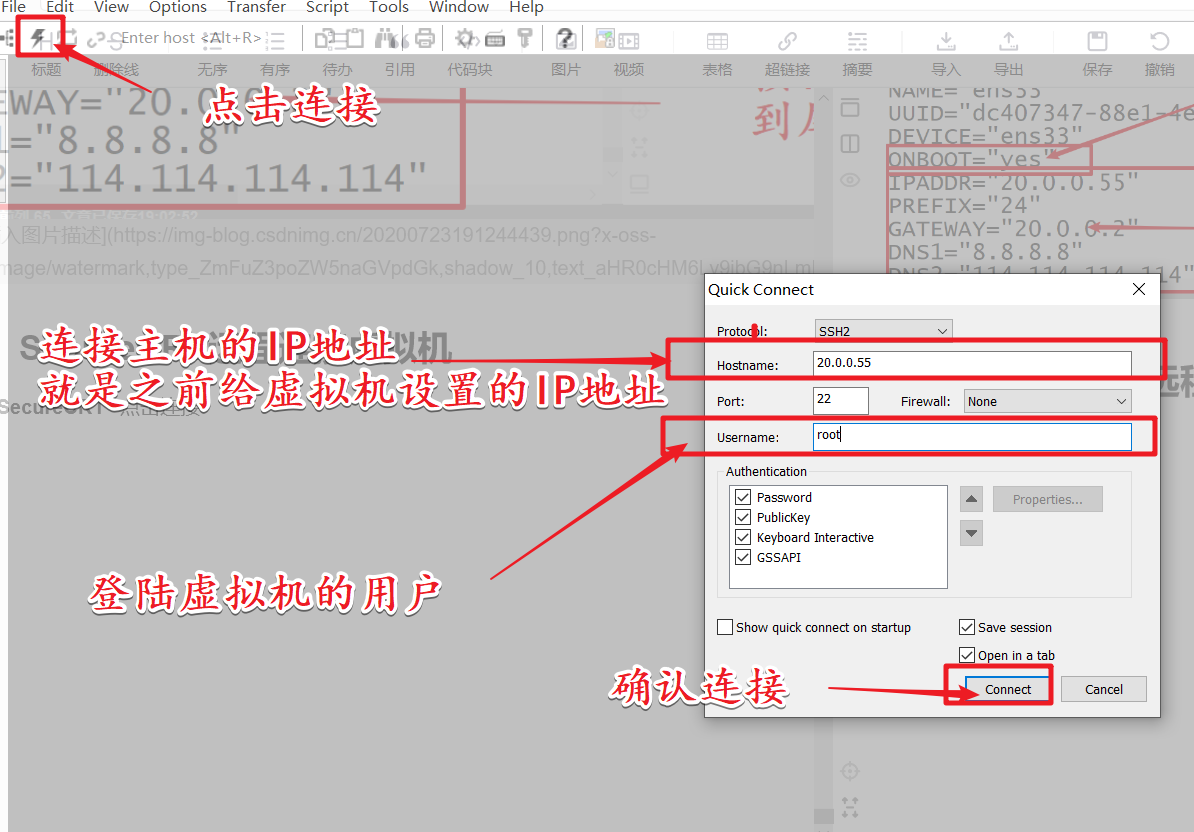Open the Protocol SSH2 dropdown
Image resolution: width=1194 pixels, height=832 pixels.
(x=883, y=331)
